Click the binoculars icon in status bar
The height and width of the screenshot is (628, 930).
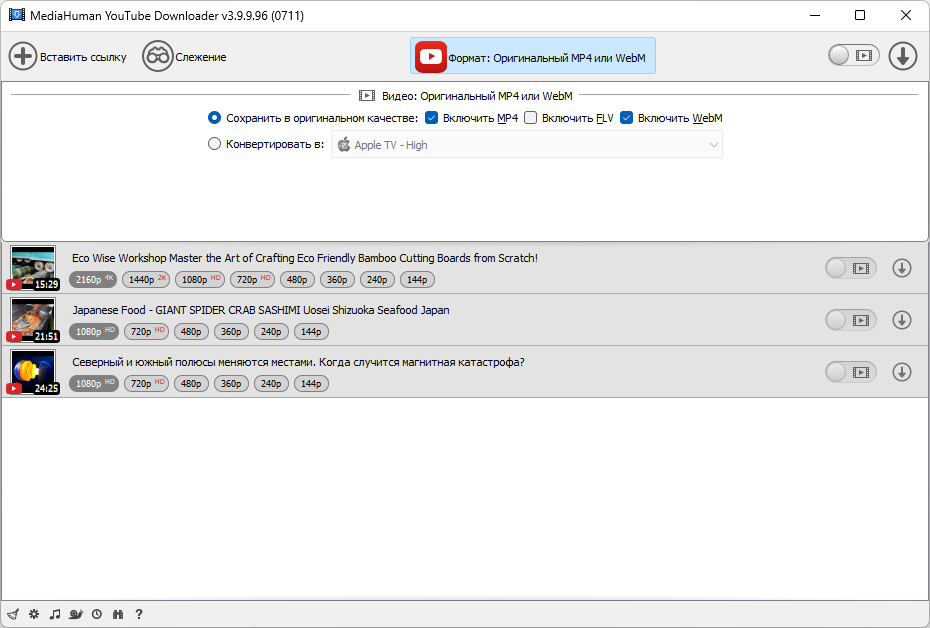[118, 614]
